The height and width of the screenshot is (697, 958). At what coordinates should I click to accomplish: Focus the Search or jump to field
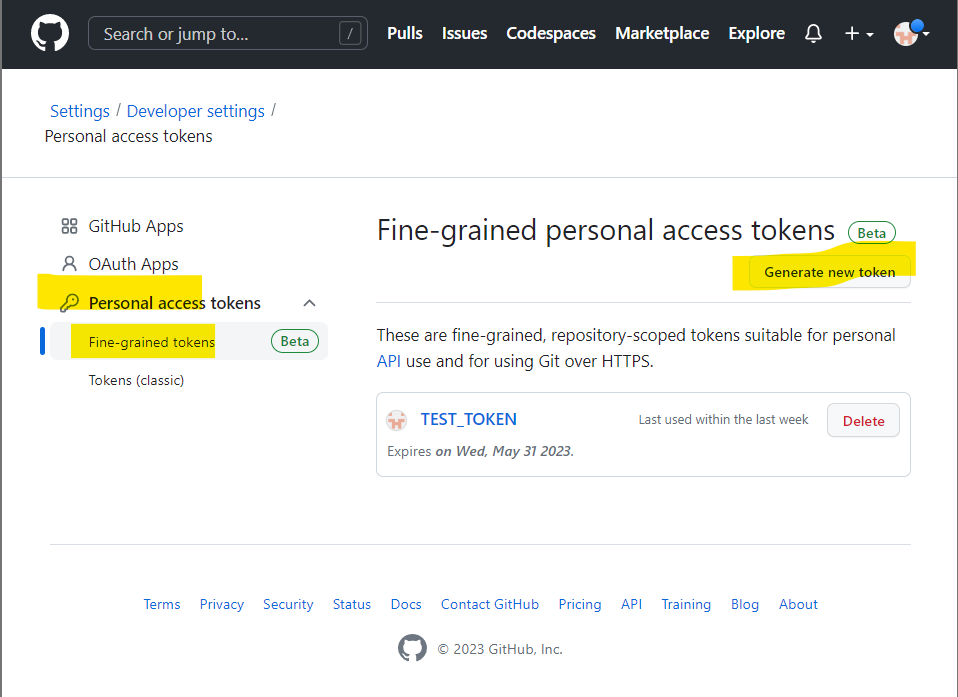(228, 33)
